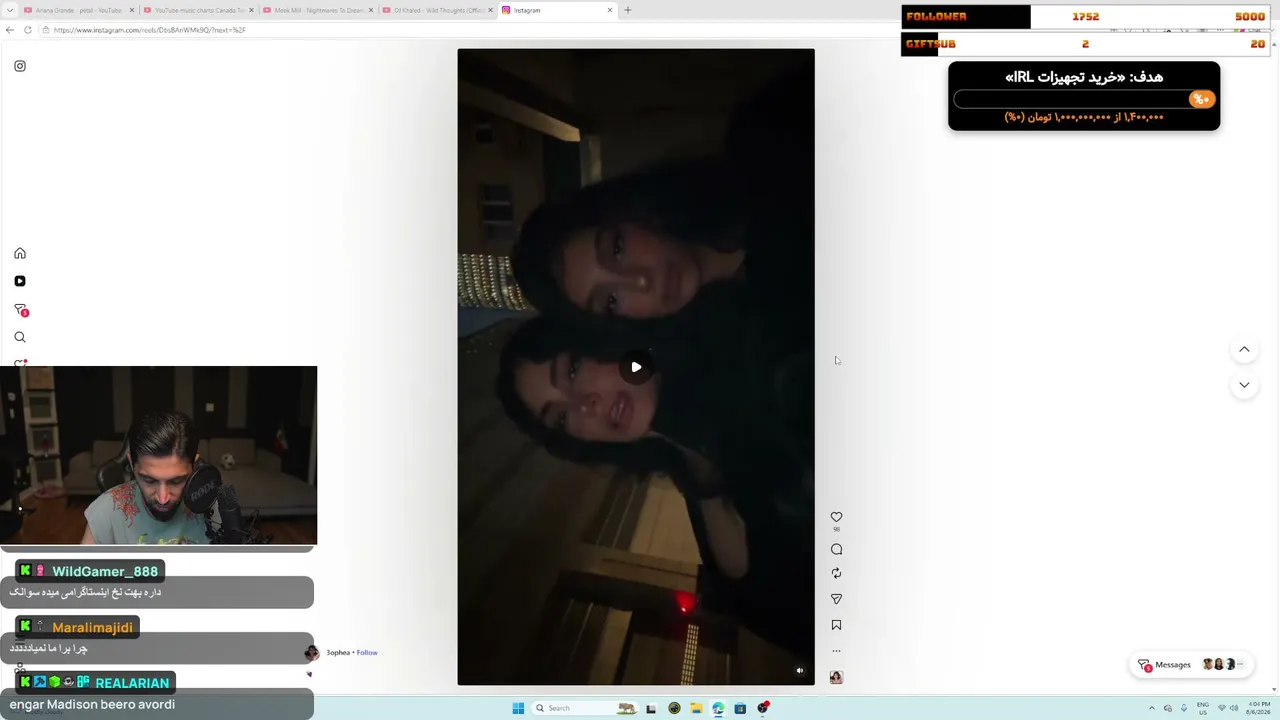Open the Reels section in sidebar
The width and height of the screenshot is (1280, 720).
(20, 281)
